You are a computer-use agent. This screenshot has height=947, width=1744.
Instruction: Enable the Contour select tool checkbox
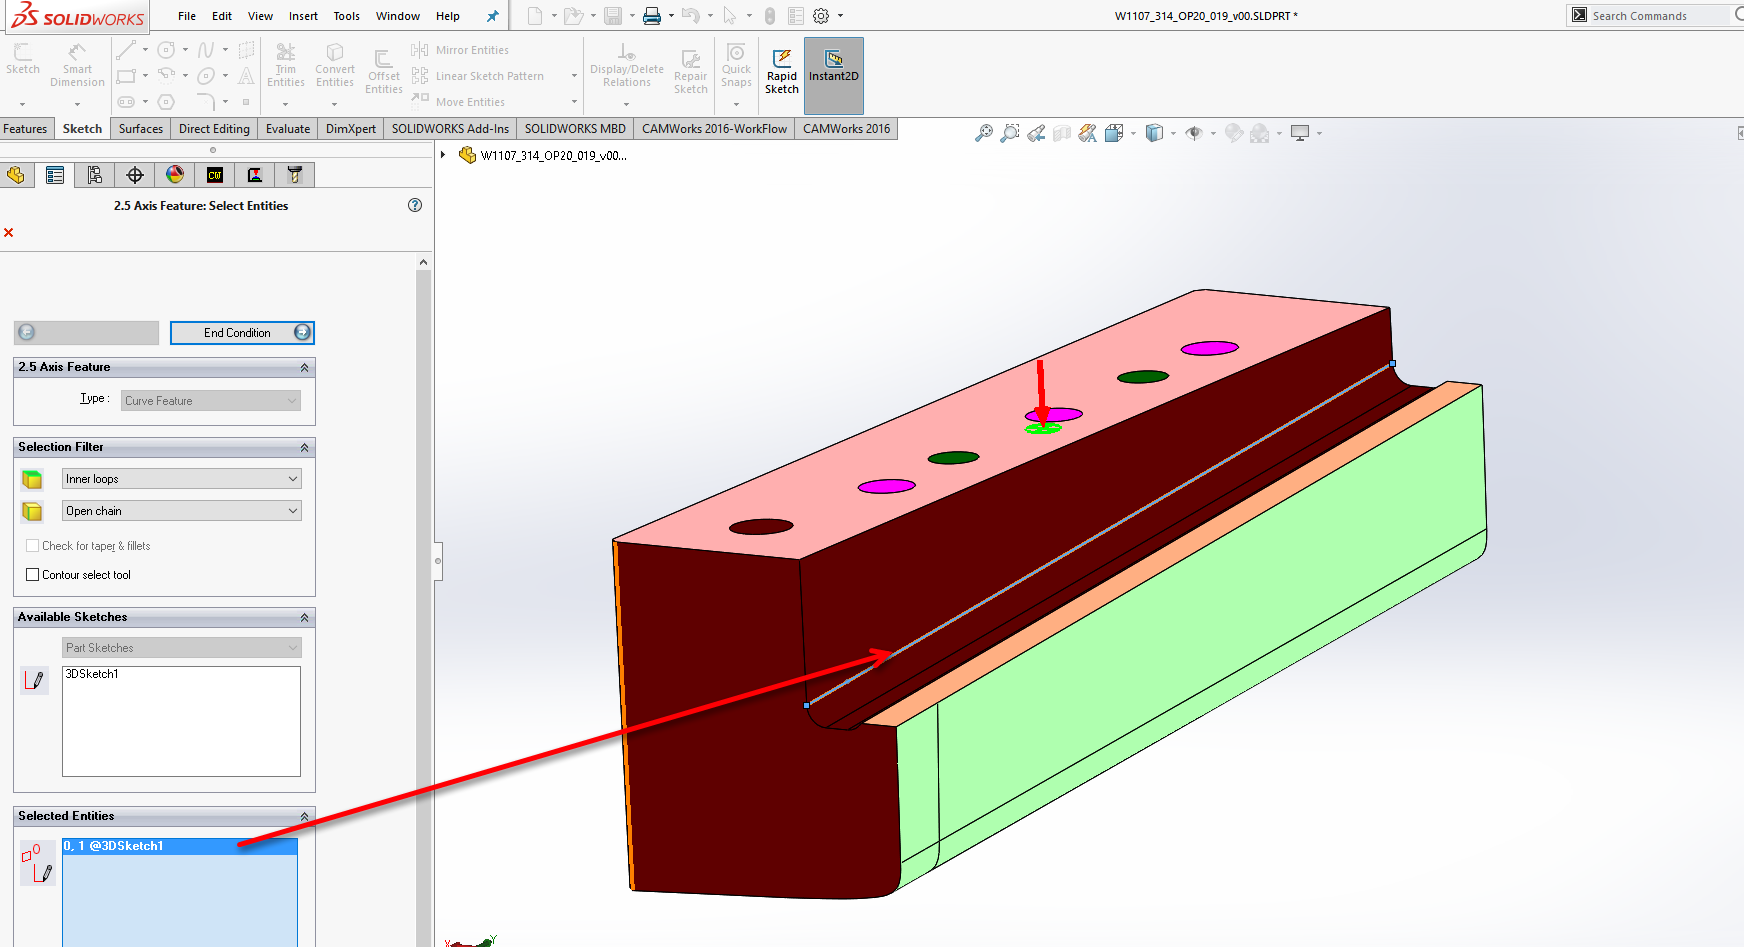(33, 575)
